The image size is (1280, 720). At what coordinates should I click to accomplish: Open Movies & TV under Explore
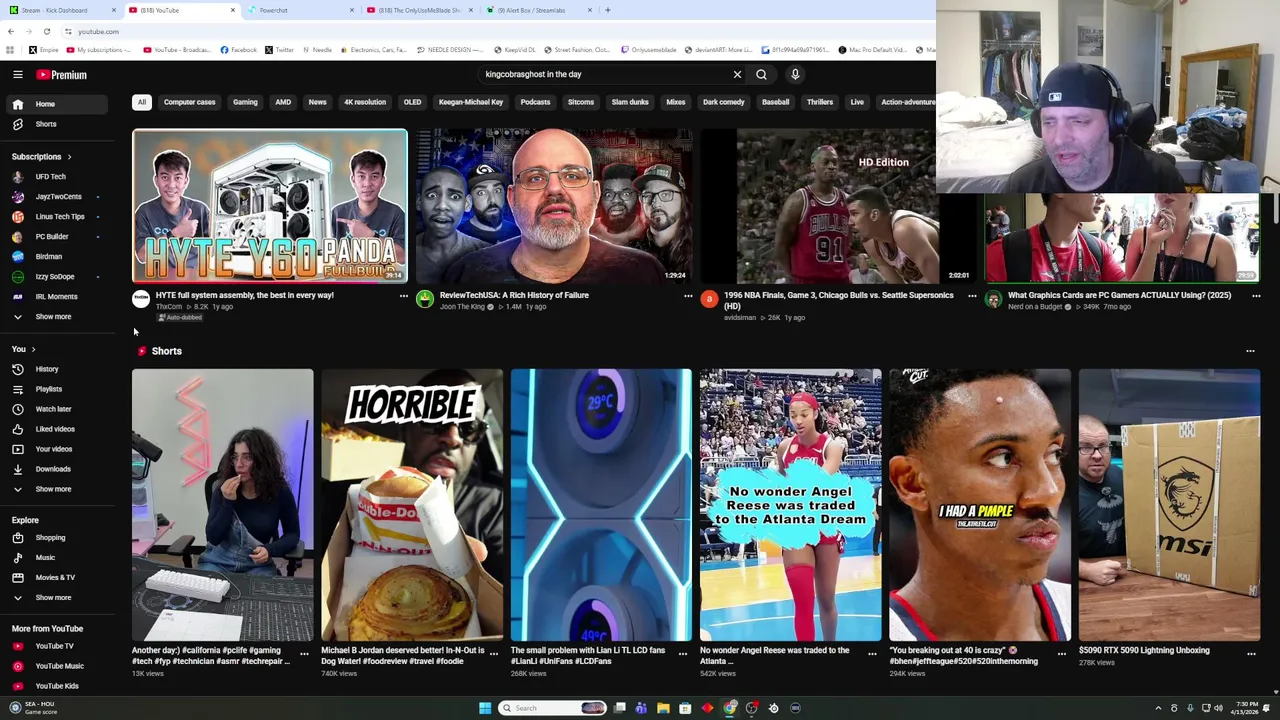(x=55, y=578)
